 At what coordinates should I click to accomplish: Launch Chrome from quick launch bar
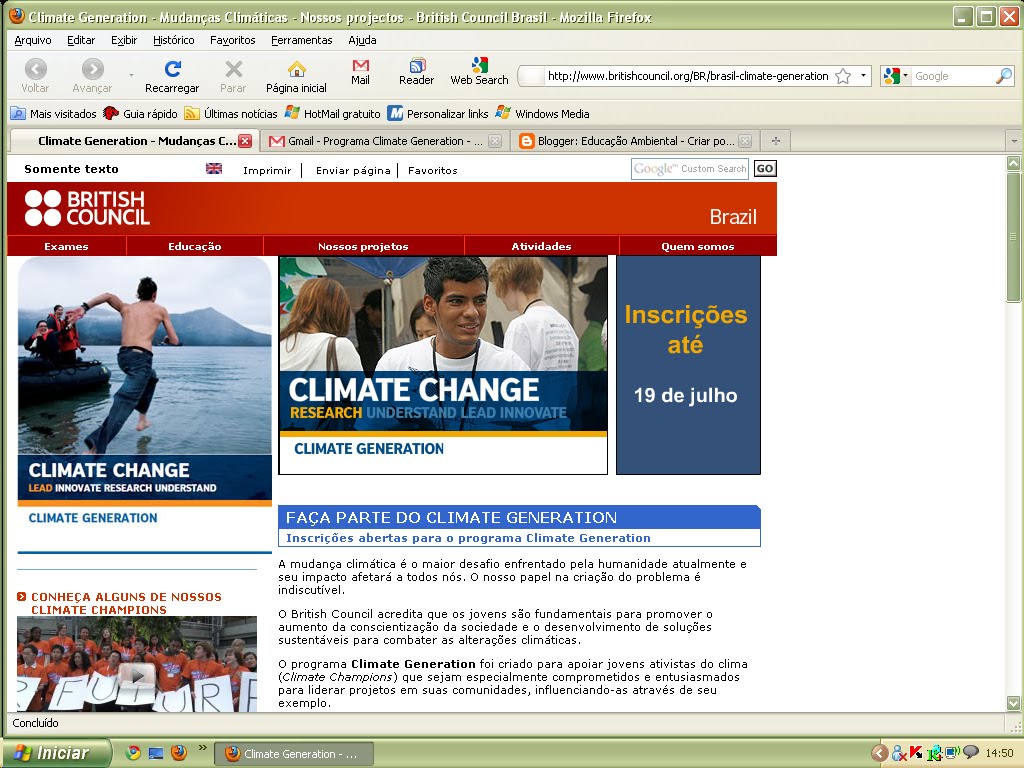point(133,753)
